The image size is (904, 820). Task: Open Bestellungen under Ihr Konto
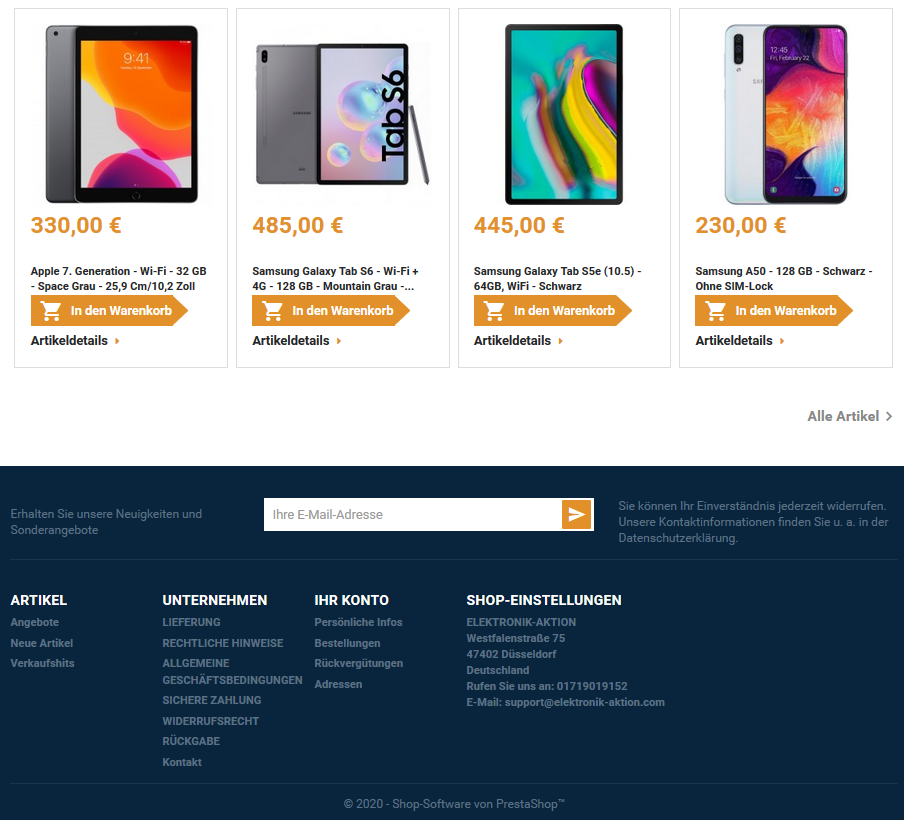(x=347, y=643)
